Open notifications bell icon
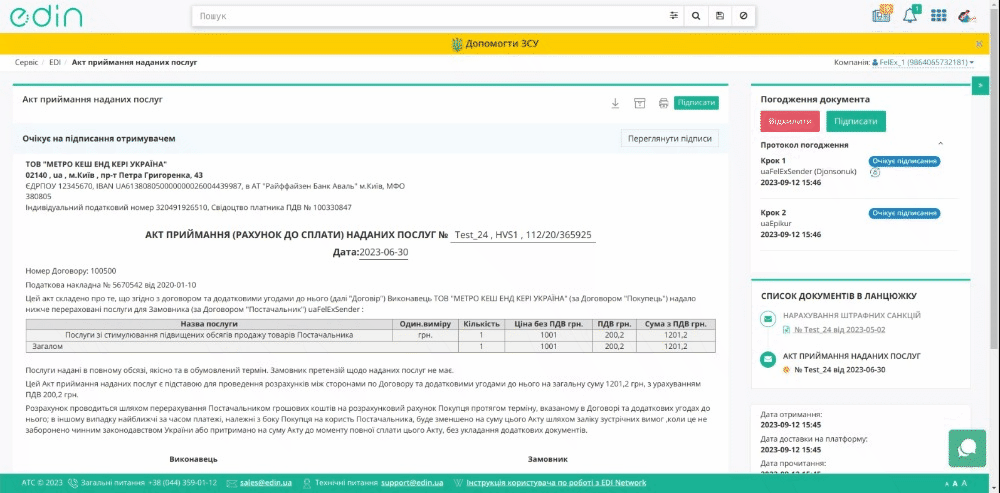1000x493 pixels. coord(910,15)
